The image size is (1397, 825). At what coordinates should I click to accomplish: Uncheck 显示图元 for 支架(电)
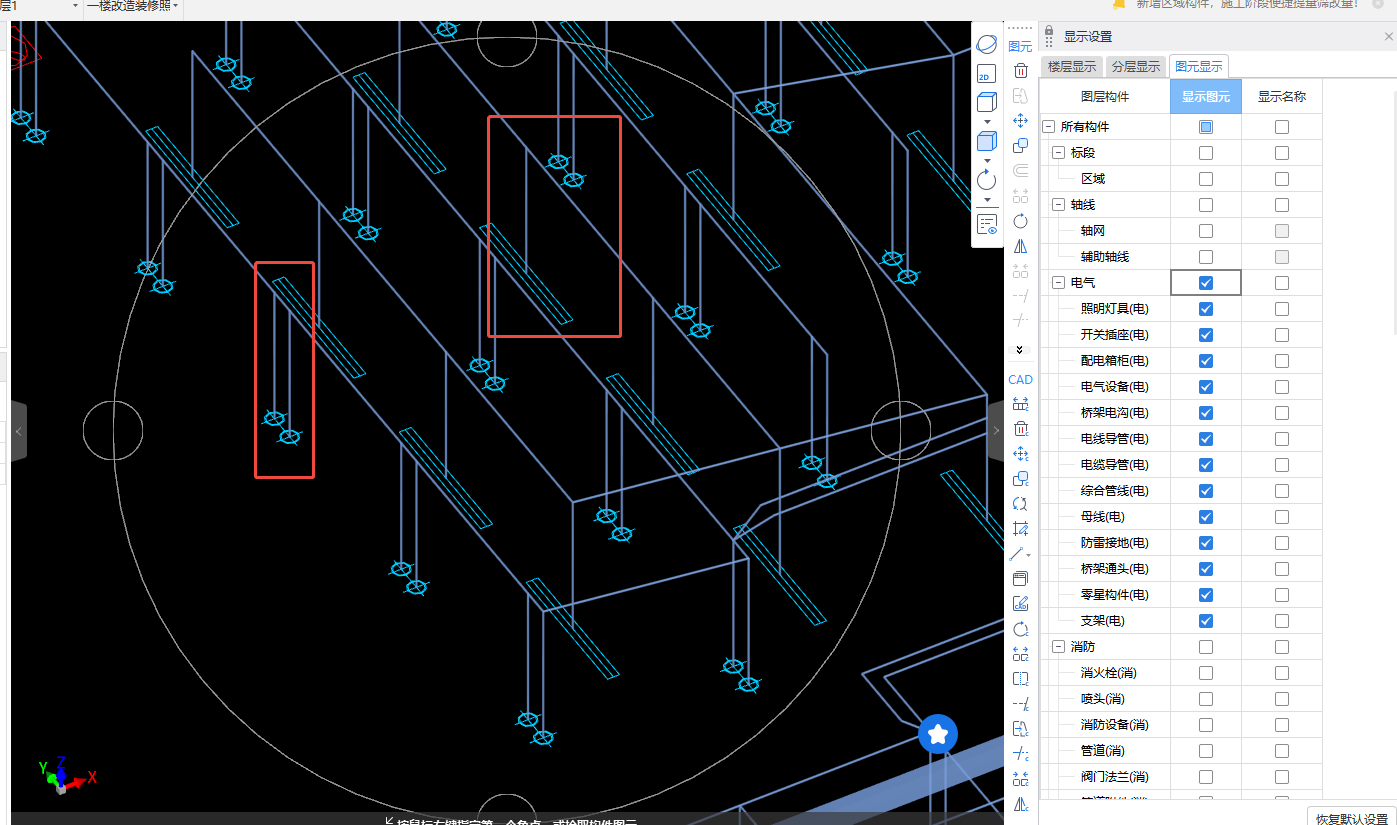[x=1206, y=621]
